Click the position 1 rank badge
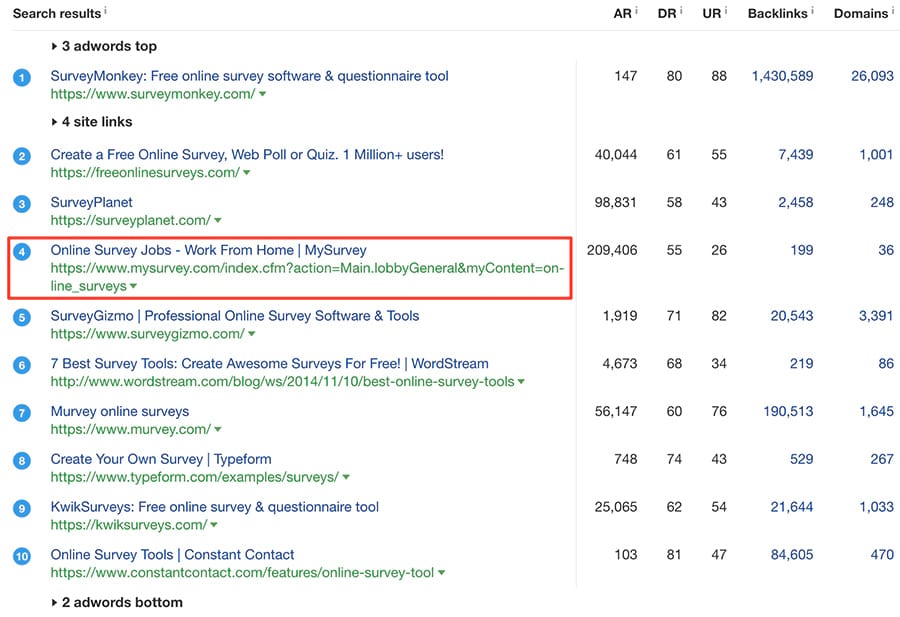900x617 pixels. tap(22, 78)
